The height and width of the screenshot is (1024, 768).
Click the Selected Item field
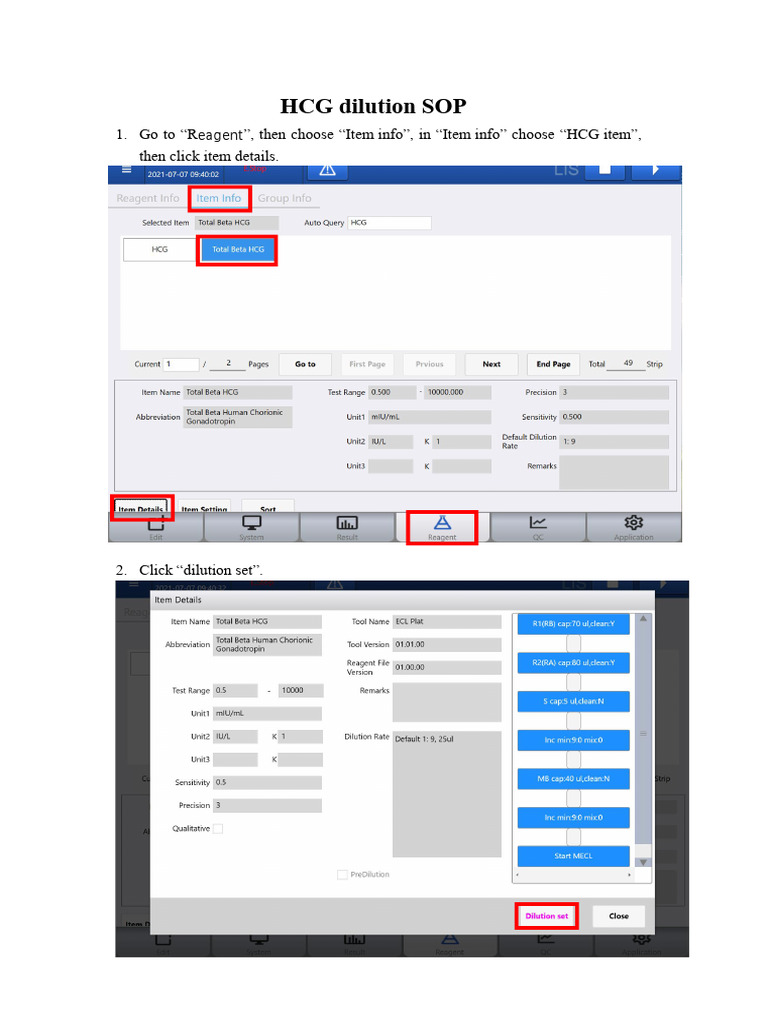click(x=236, y=223)
